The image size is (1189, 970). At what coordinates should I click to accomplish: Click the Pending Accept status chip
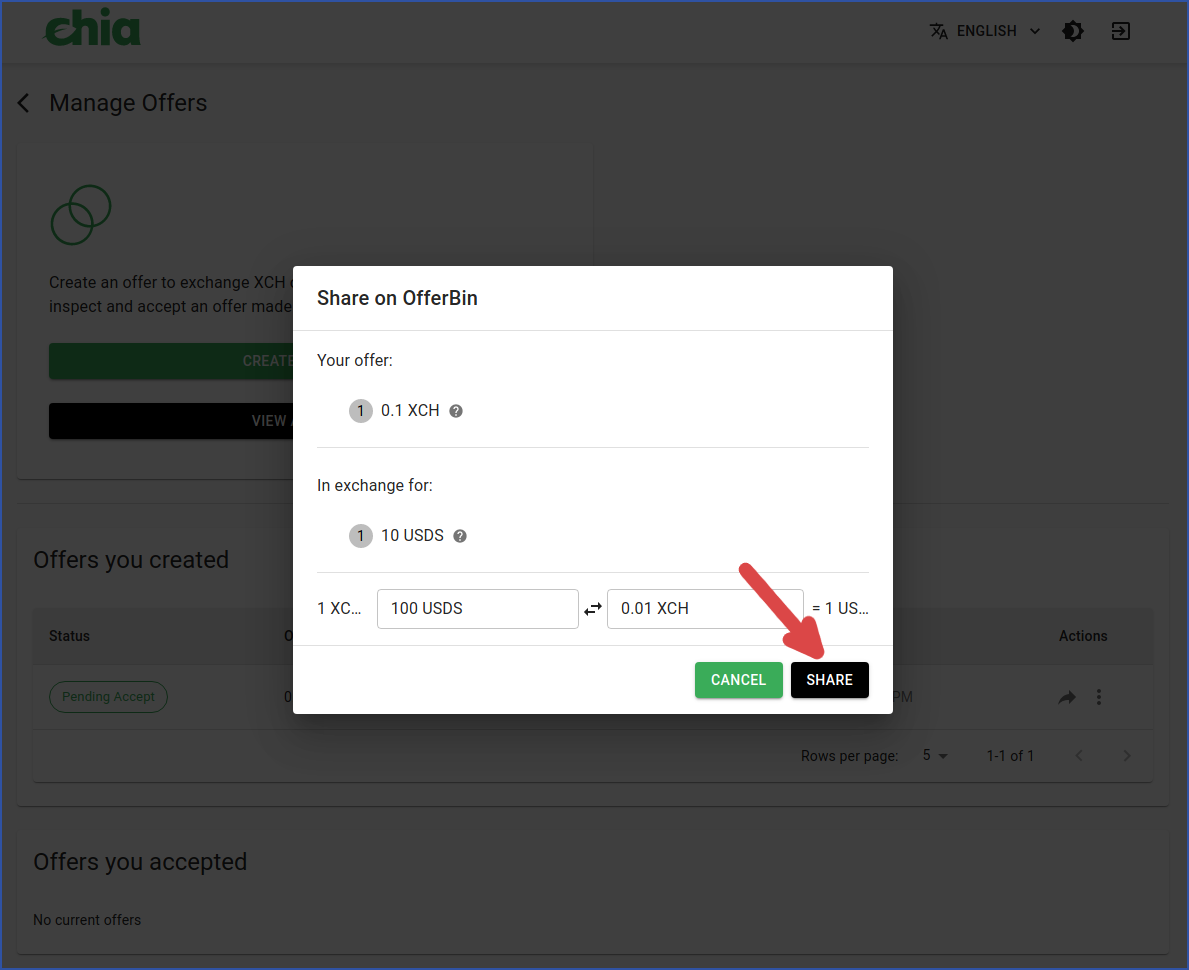pos(108,697)
